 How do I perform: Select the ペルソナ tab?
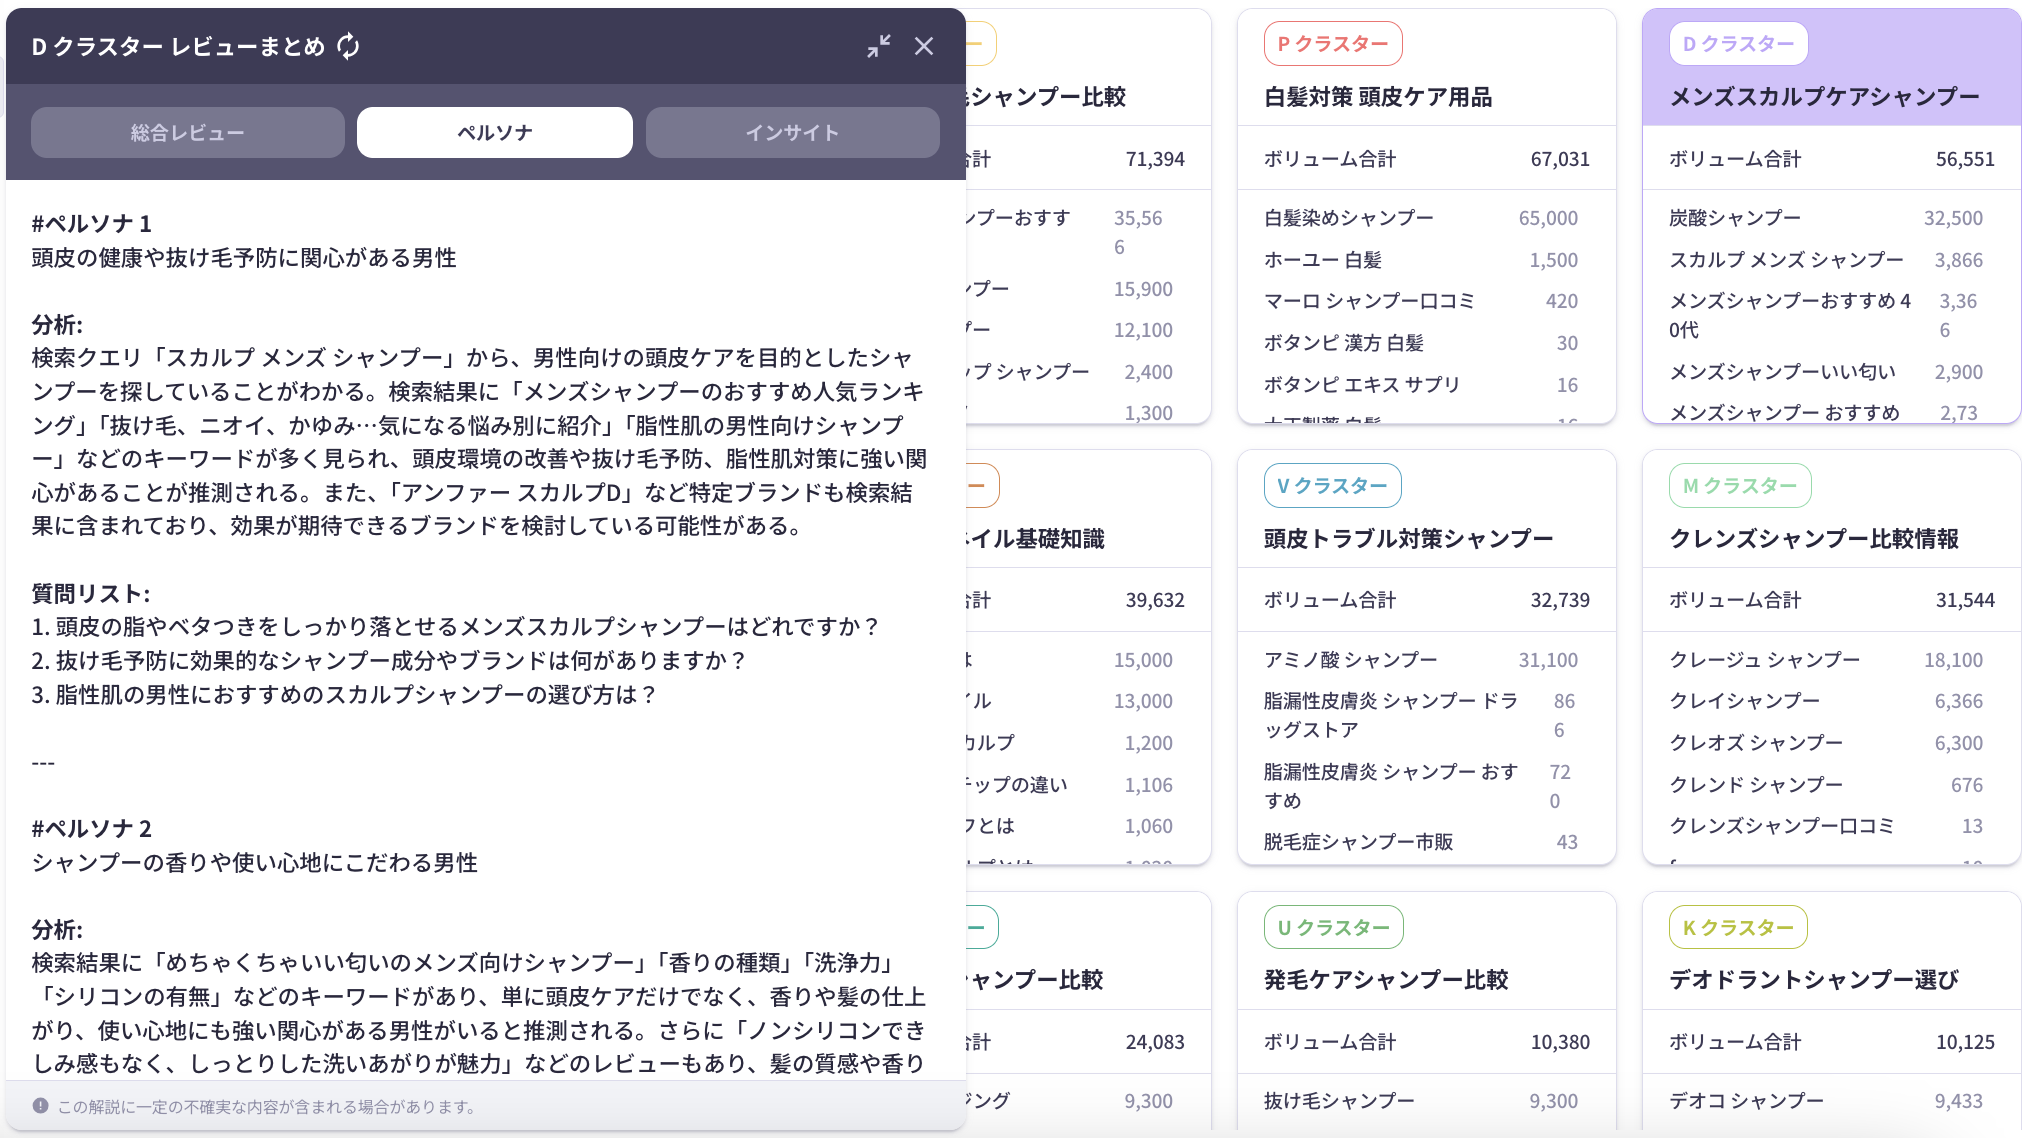tap(495, 133)
